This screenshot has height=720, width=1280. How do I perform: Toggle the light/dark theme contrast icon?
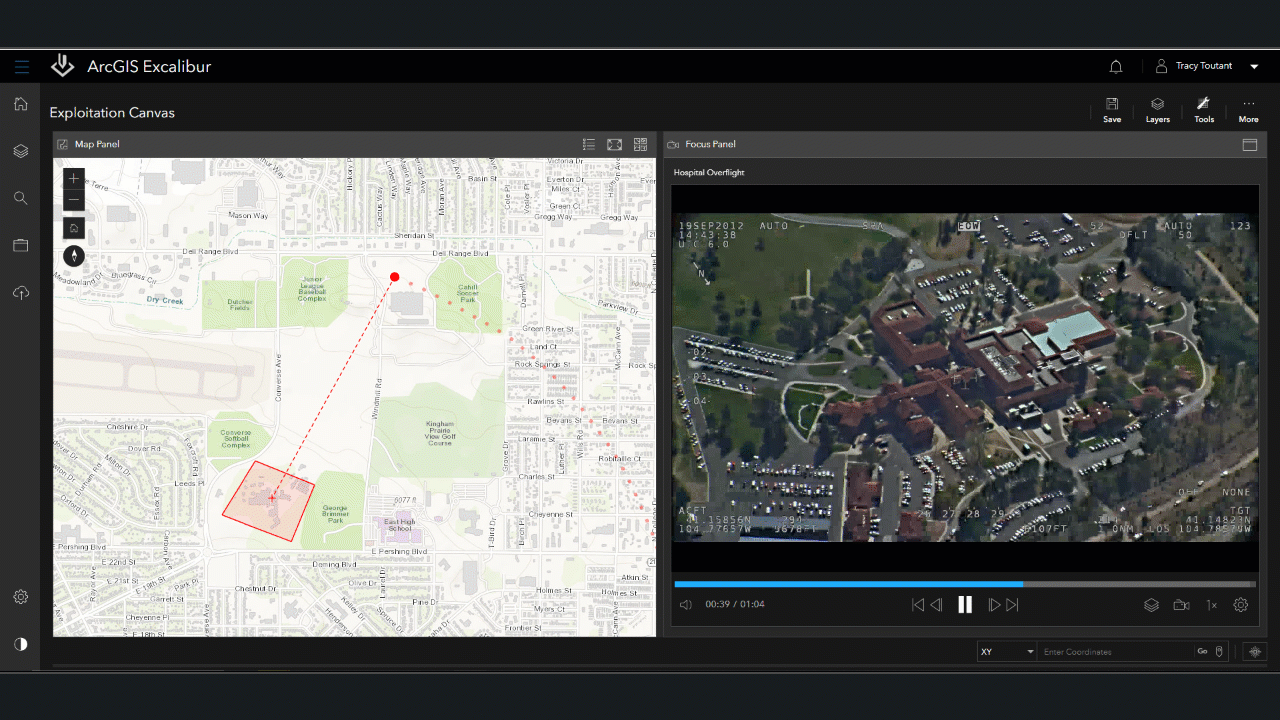(21, 644)
